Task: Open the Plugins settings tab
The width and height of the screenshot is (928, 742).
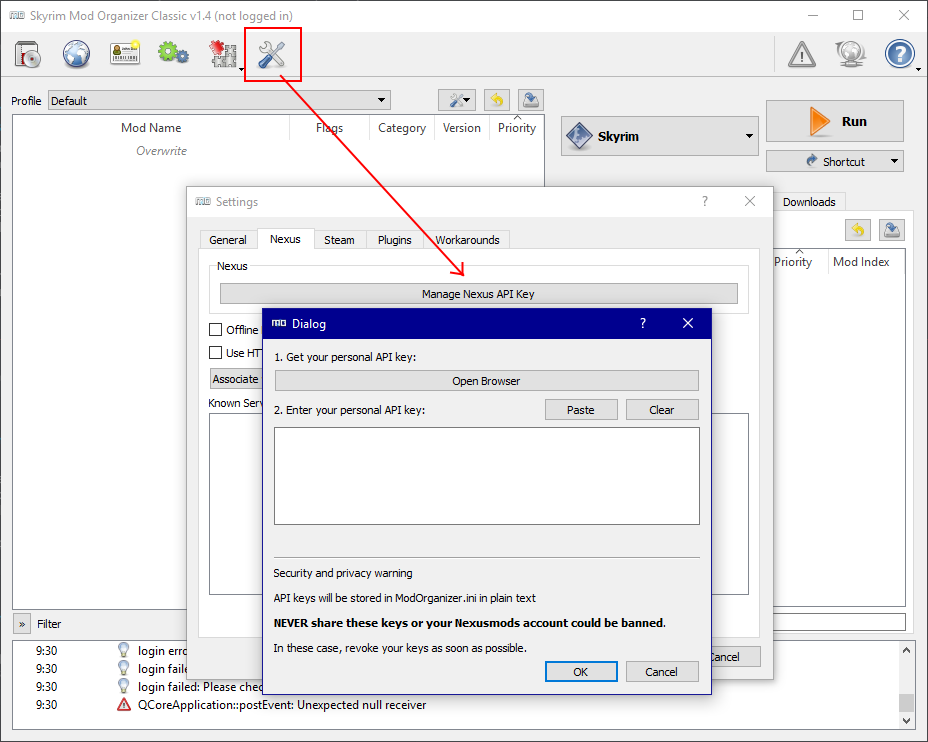Action: click(395, 240)
